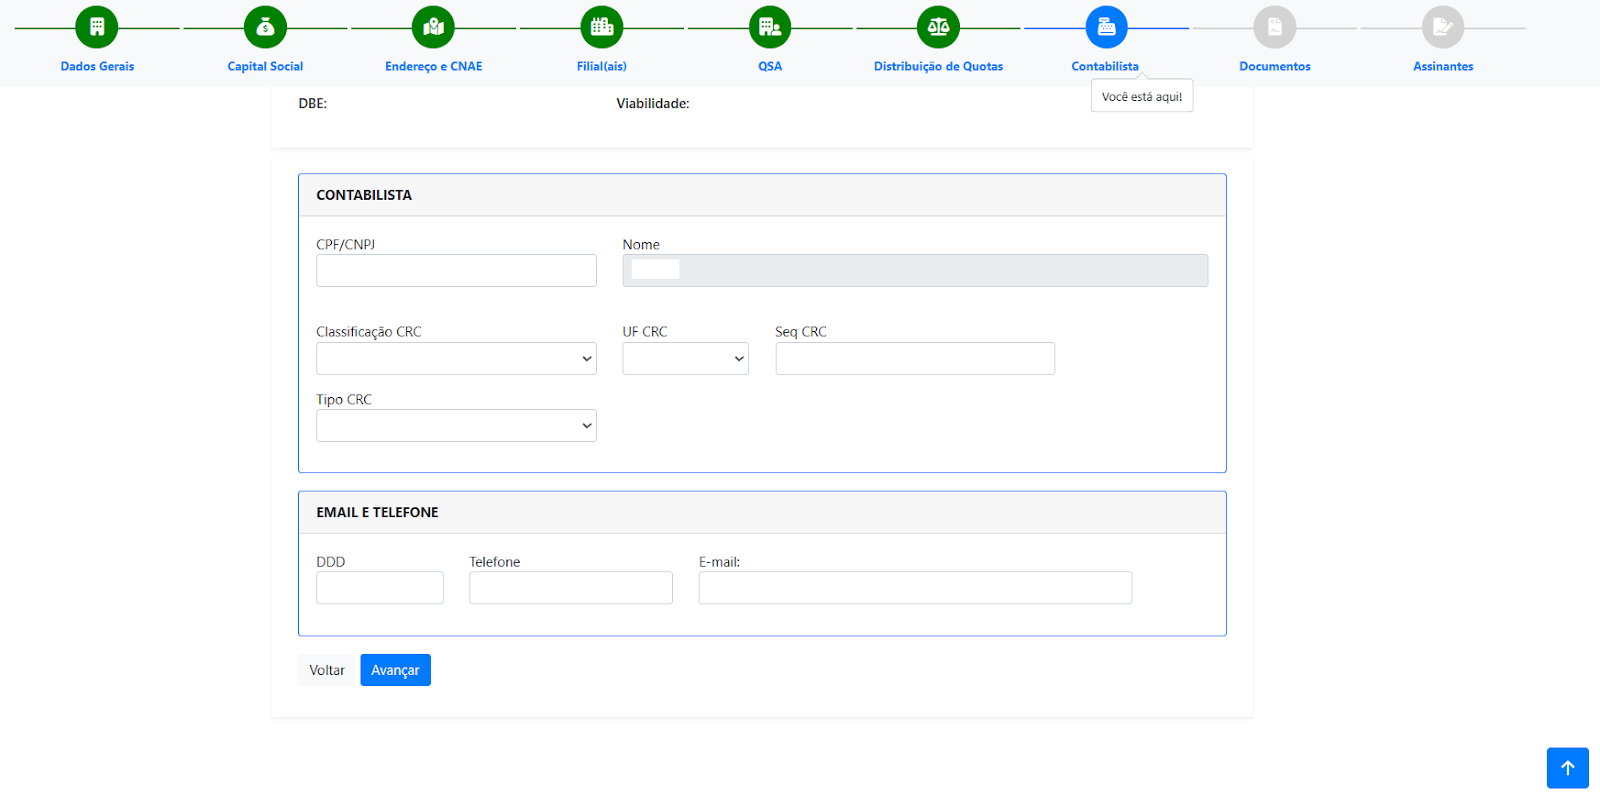Click the EMAIL E TELEFONE section header
The width and height of the screenshot is (1600, 796).
(762, 512)
